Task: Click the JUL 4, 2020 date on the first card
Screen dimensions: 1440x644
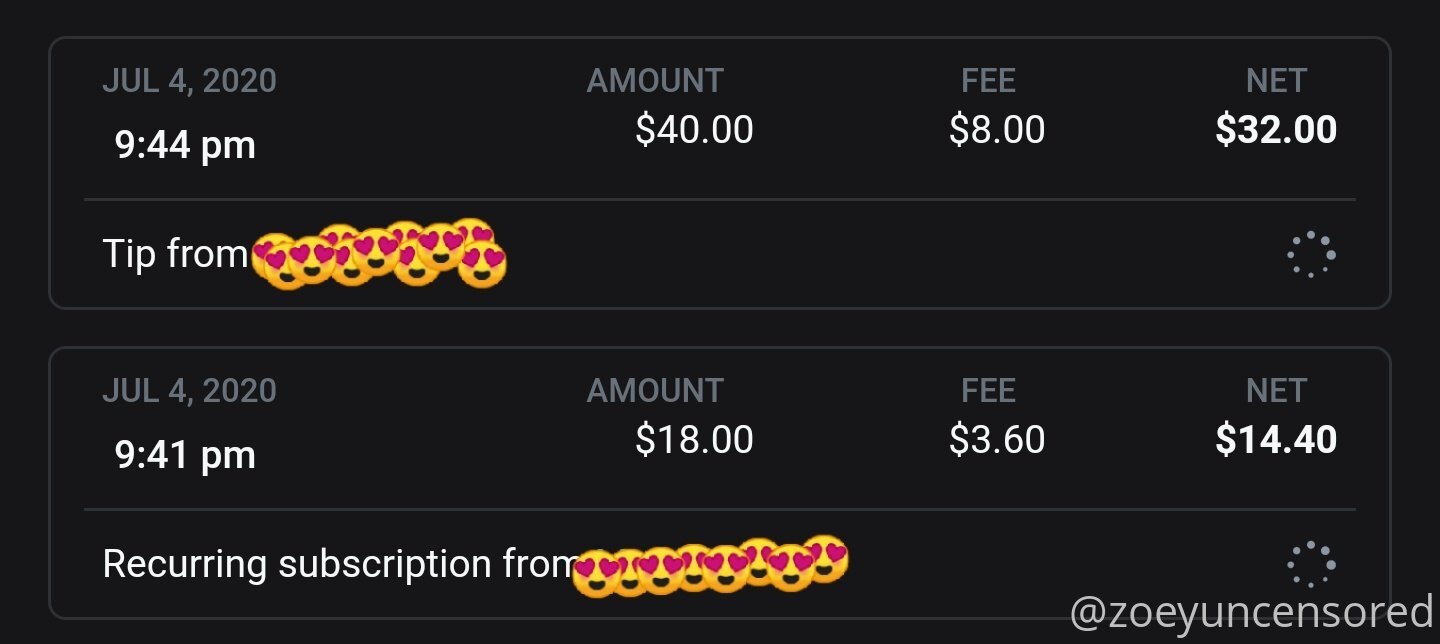Action: click(189, 81)
